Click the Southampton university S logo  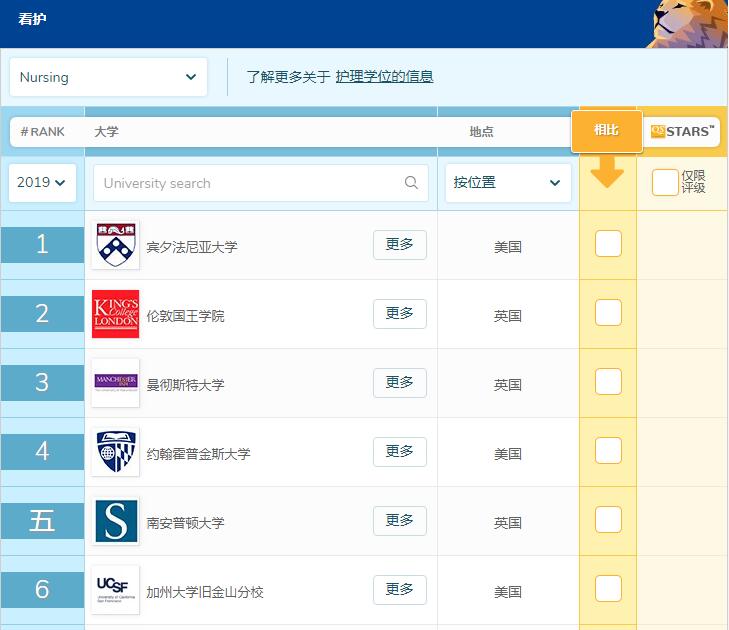pos(115,521)
